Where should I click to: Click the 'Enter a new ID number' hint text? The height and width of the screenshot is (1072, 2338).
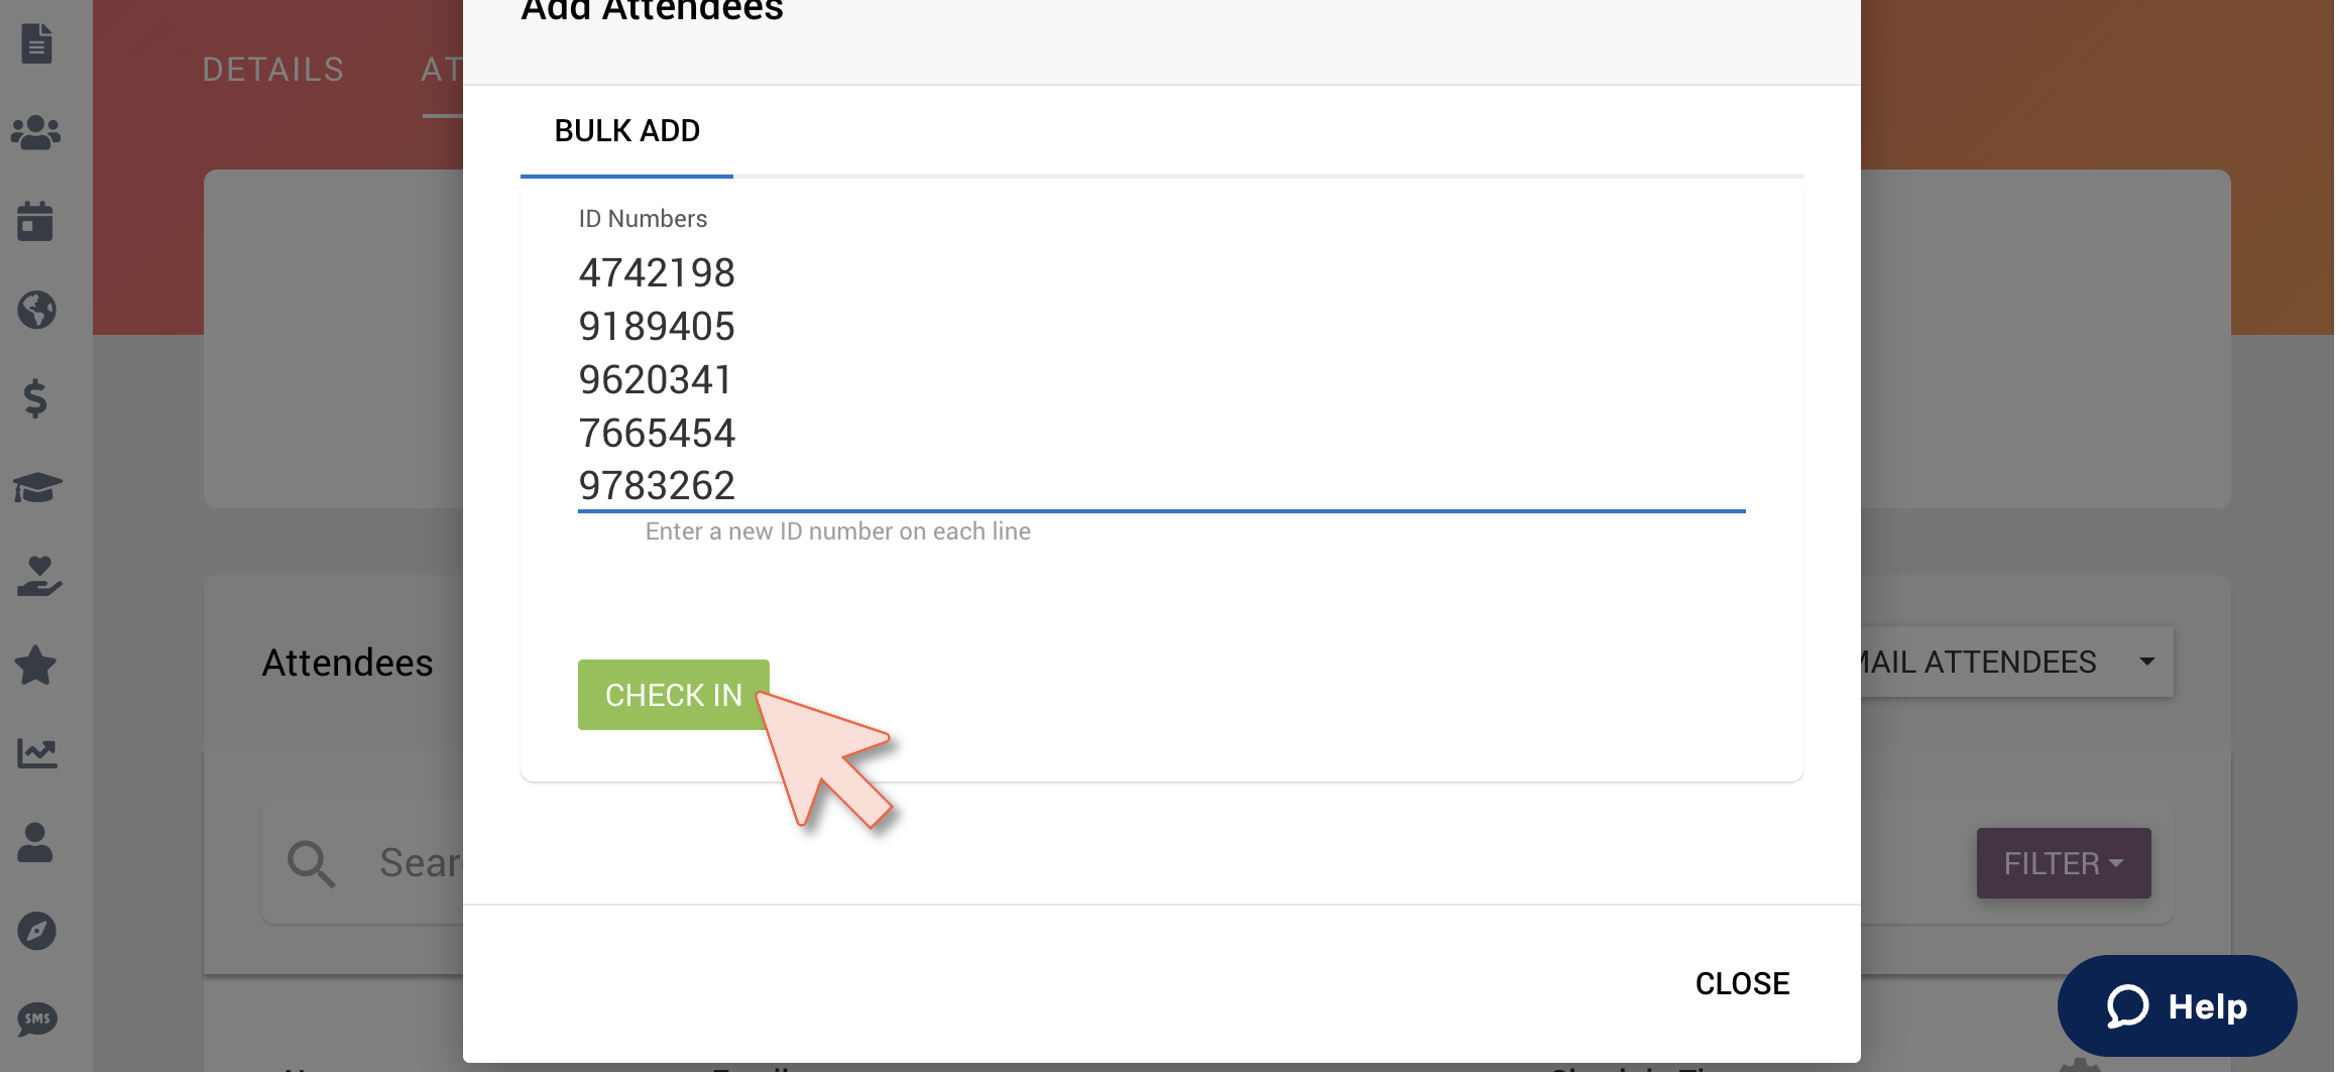pyautogui.click(x=838, y=531)
